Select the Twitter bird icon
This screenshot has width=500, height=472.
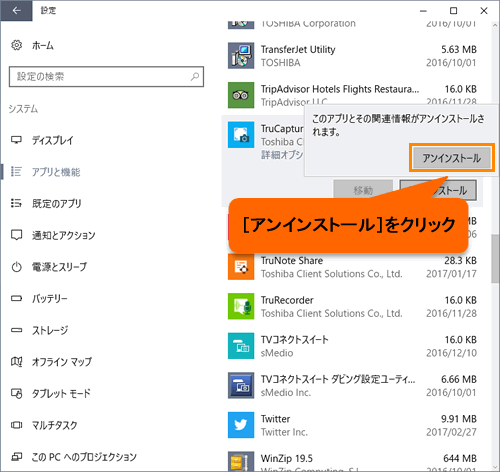click(x=241, y=425)
